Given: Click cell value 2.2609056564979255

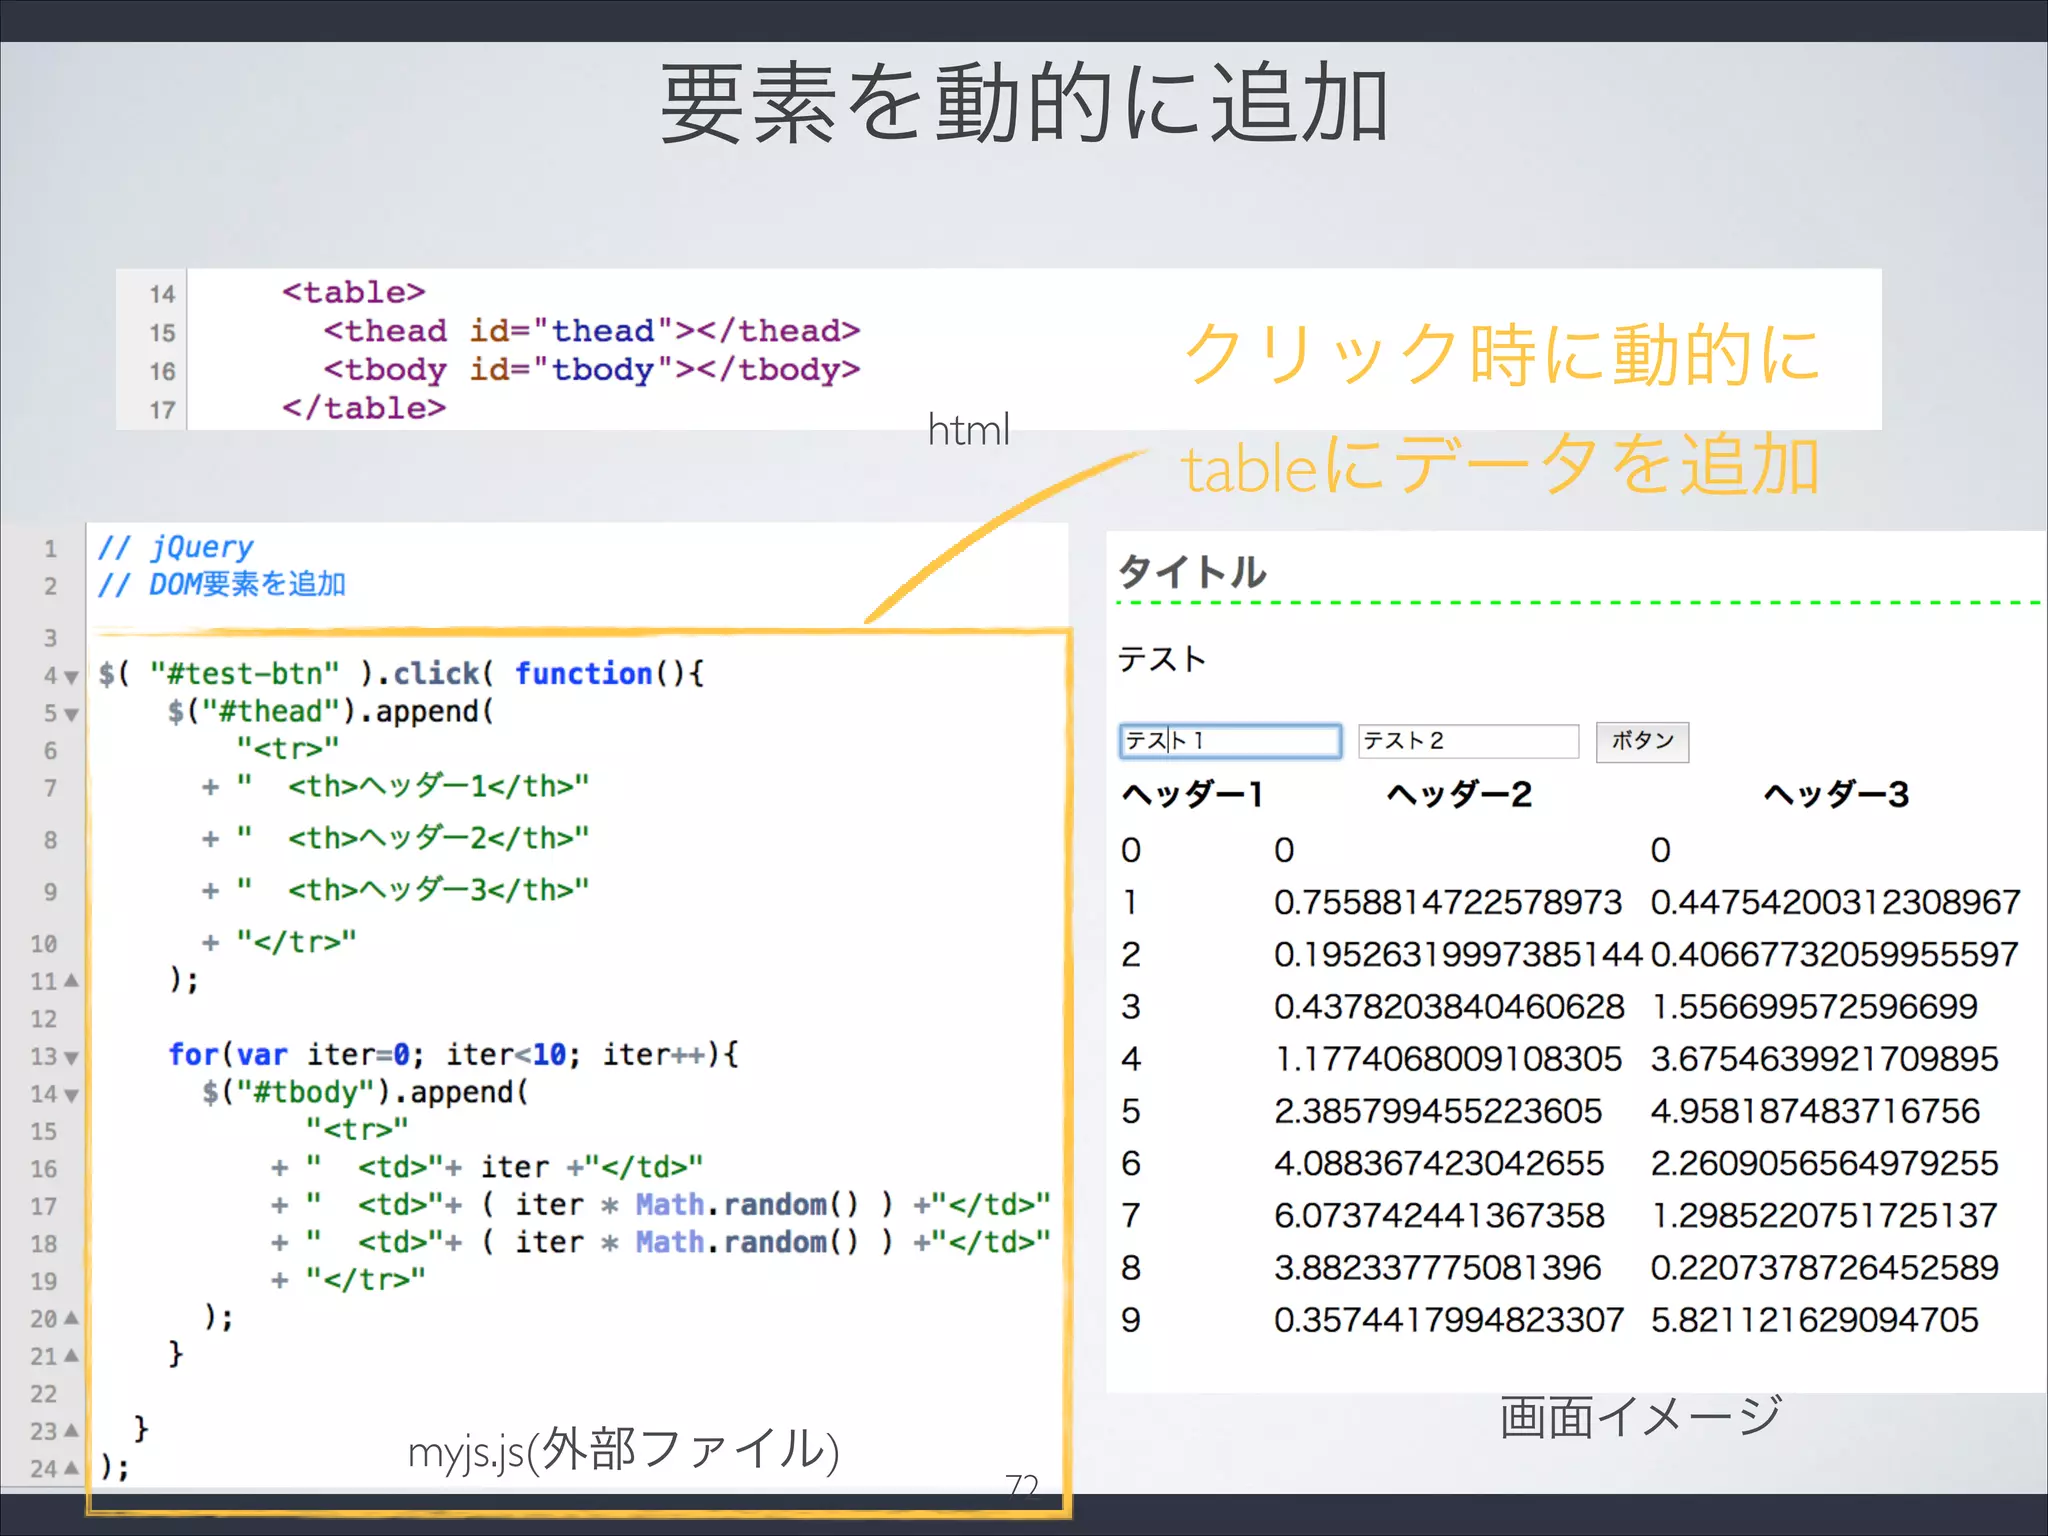Looking at the screenshot, I should pyautogui.click(x=1824, y=1163).
